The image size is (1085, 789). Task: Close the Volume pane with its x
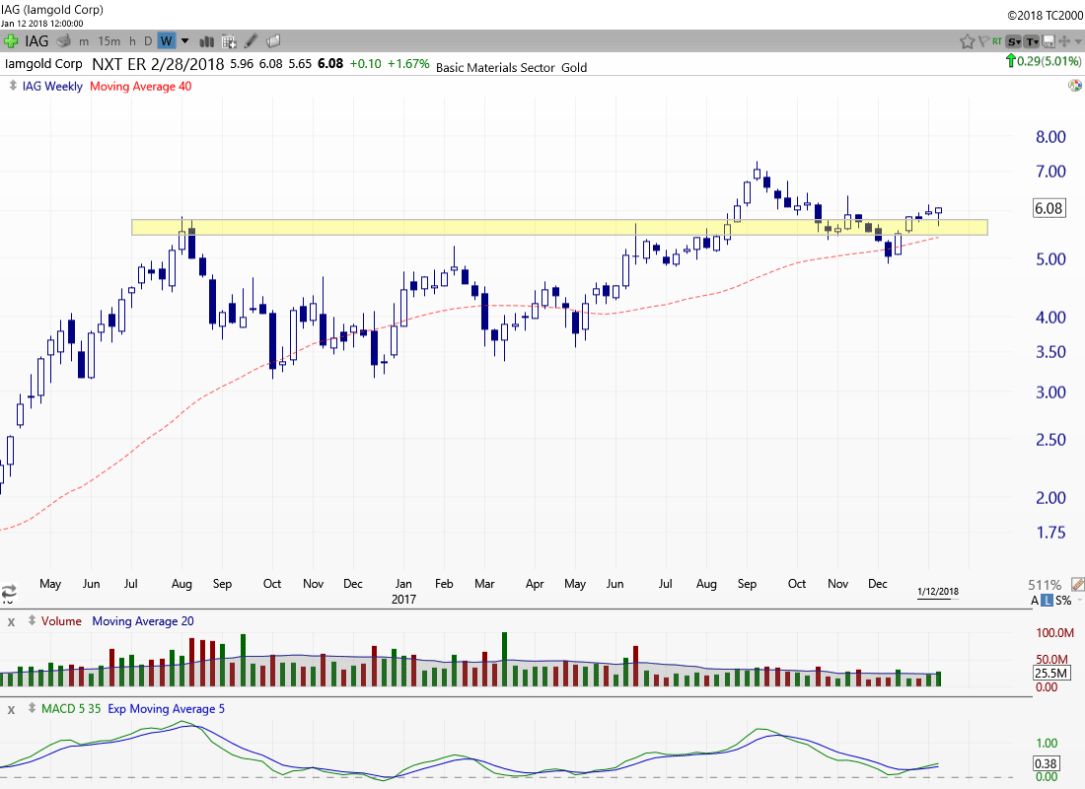point(11,622)
